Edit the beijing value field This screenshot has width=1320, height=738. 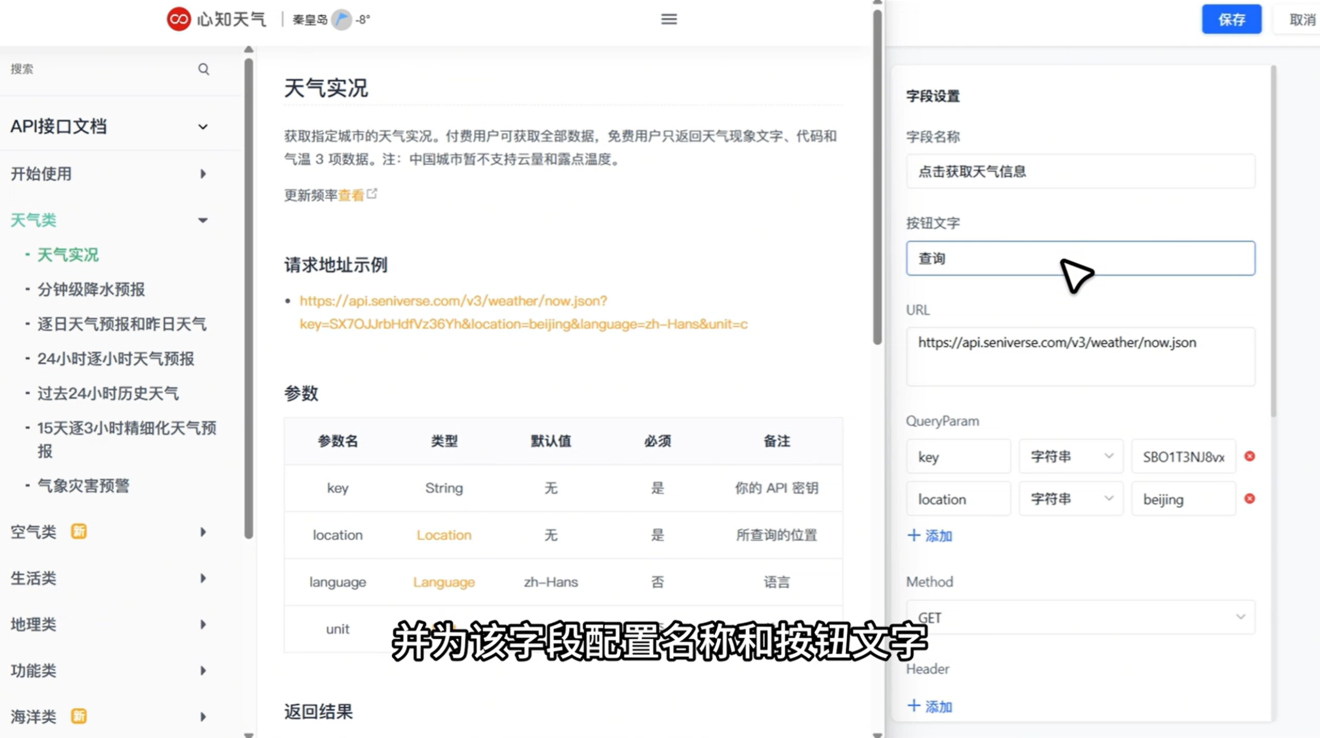tap(1183, 499)
